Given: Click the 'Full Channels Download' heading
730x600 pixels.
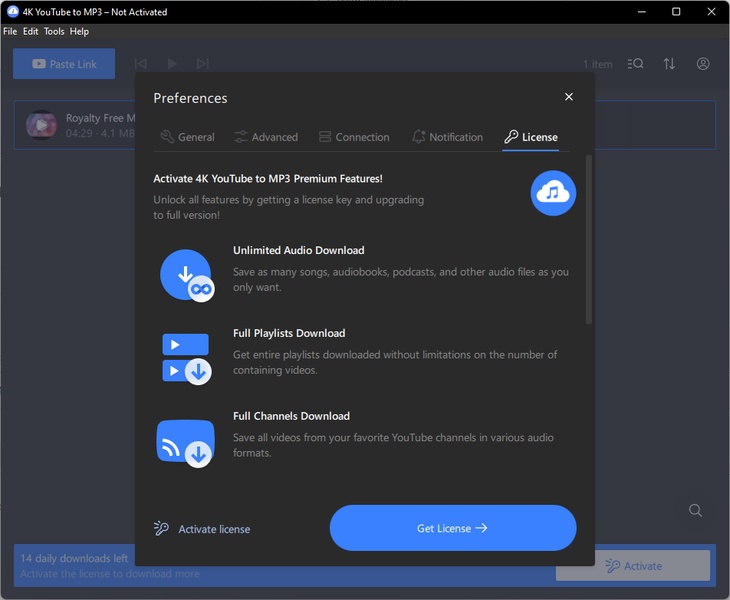Looking at the screenshot, I should click(291, 416).
